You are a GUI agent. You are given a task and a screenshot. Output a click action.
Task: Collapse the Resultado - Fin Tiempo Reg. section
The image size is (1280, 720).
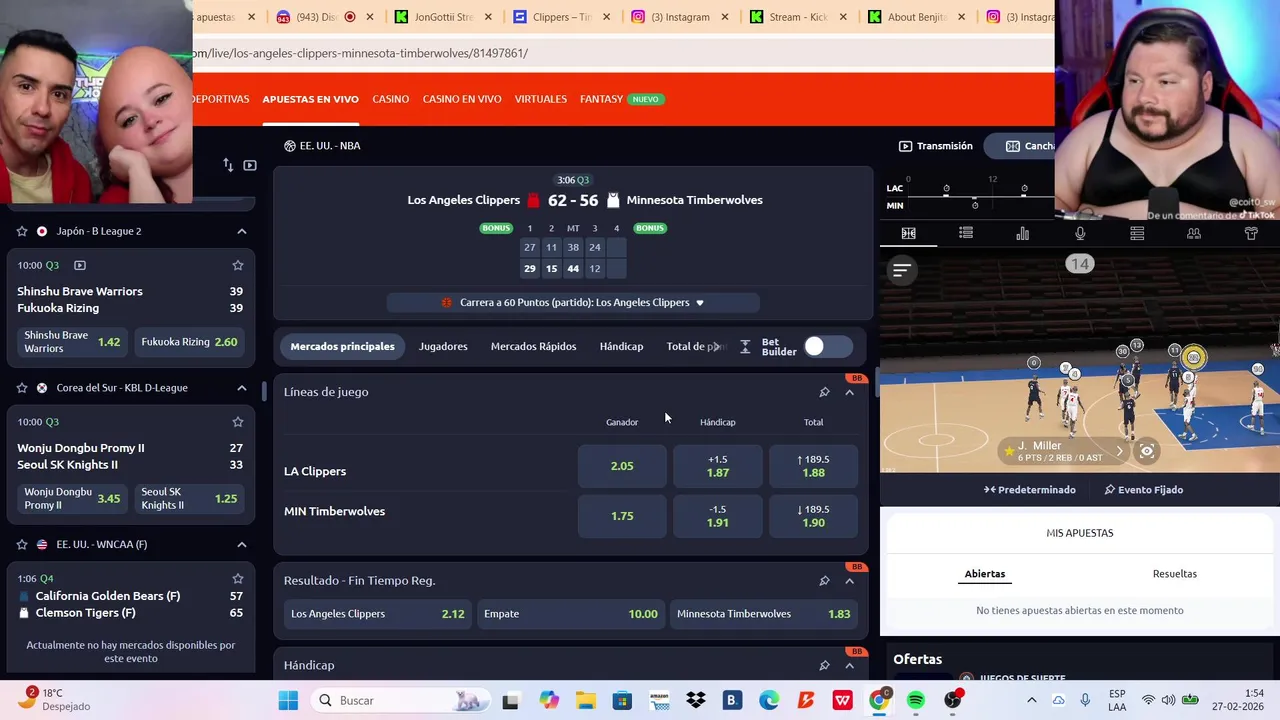850,581
